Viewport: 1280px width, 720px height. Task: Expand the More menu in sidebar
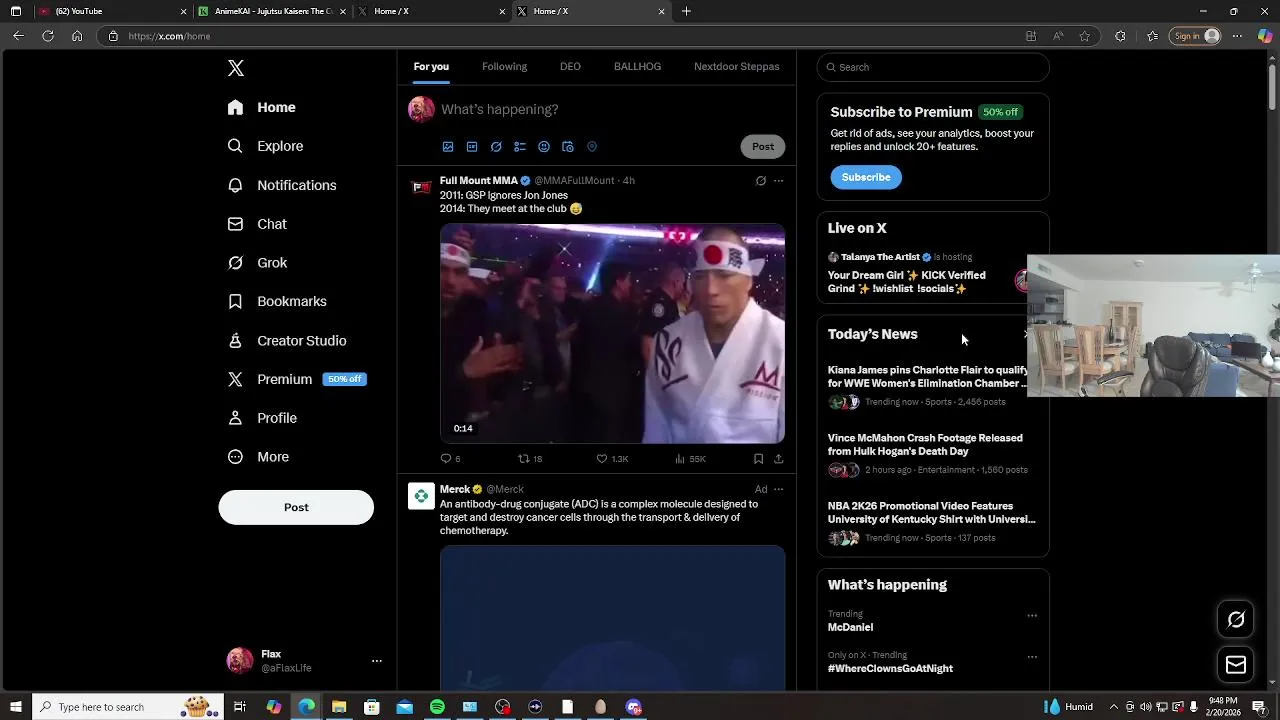259,457
